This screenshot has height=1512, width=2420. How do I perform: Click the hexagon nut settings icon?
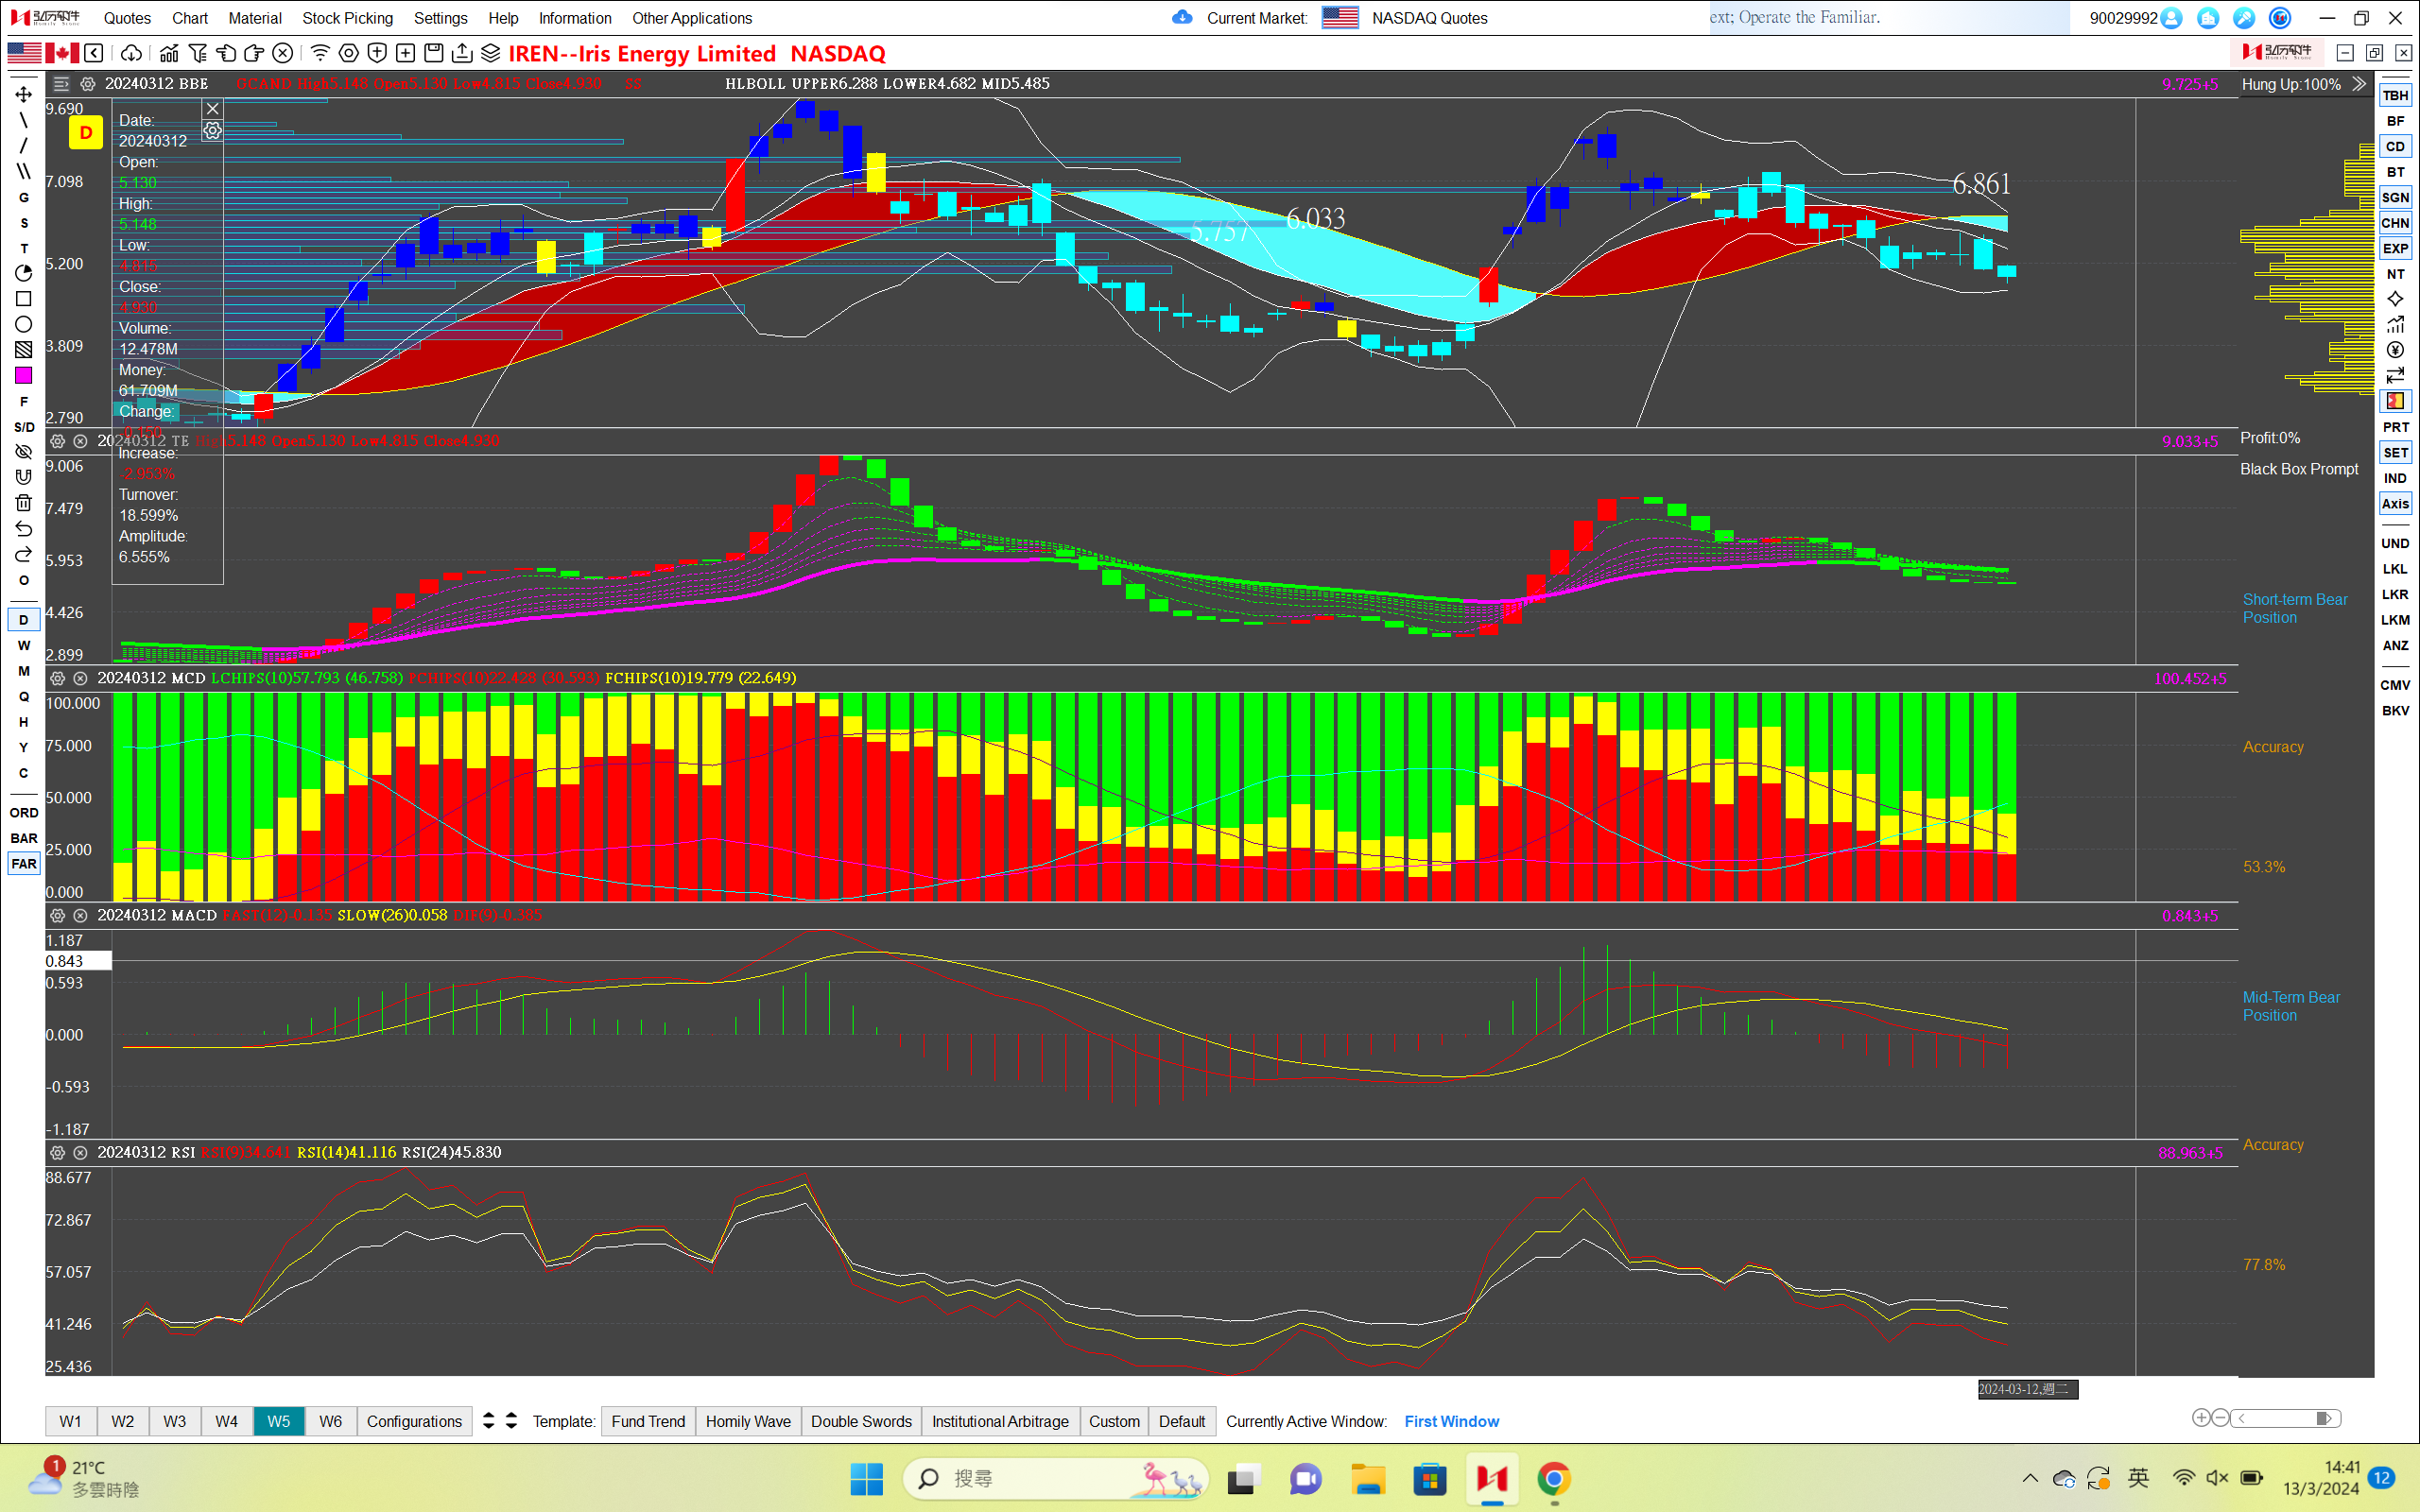pyautogui.click(x=349, y=53)
